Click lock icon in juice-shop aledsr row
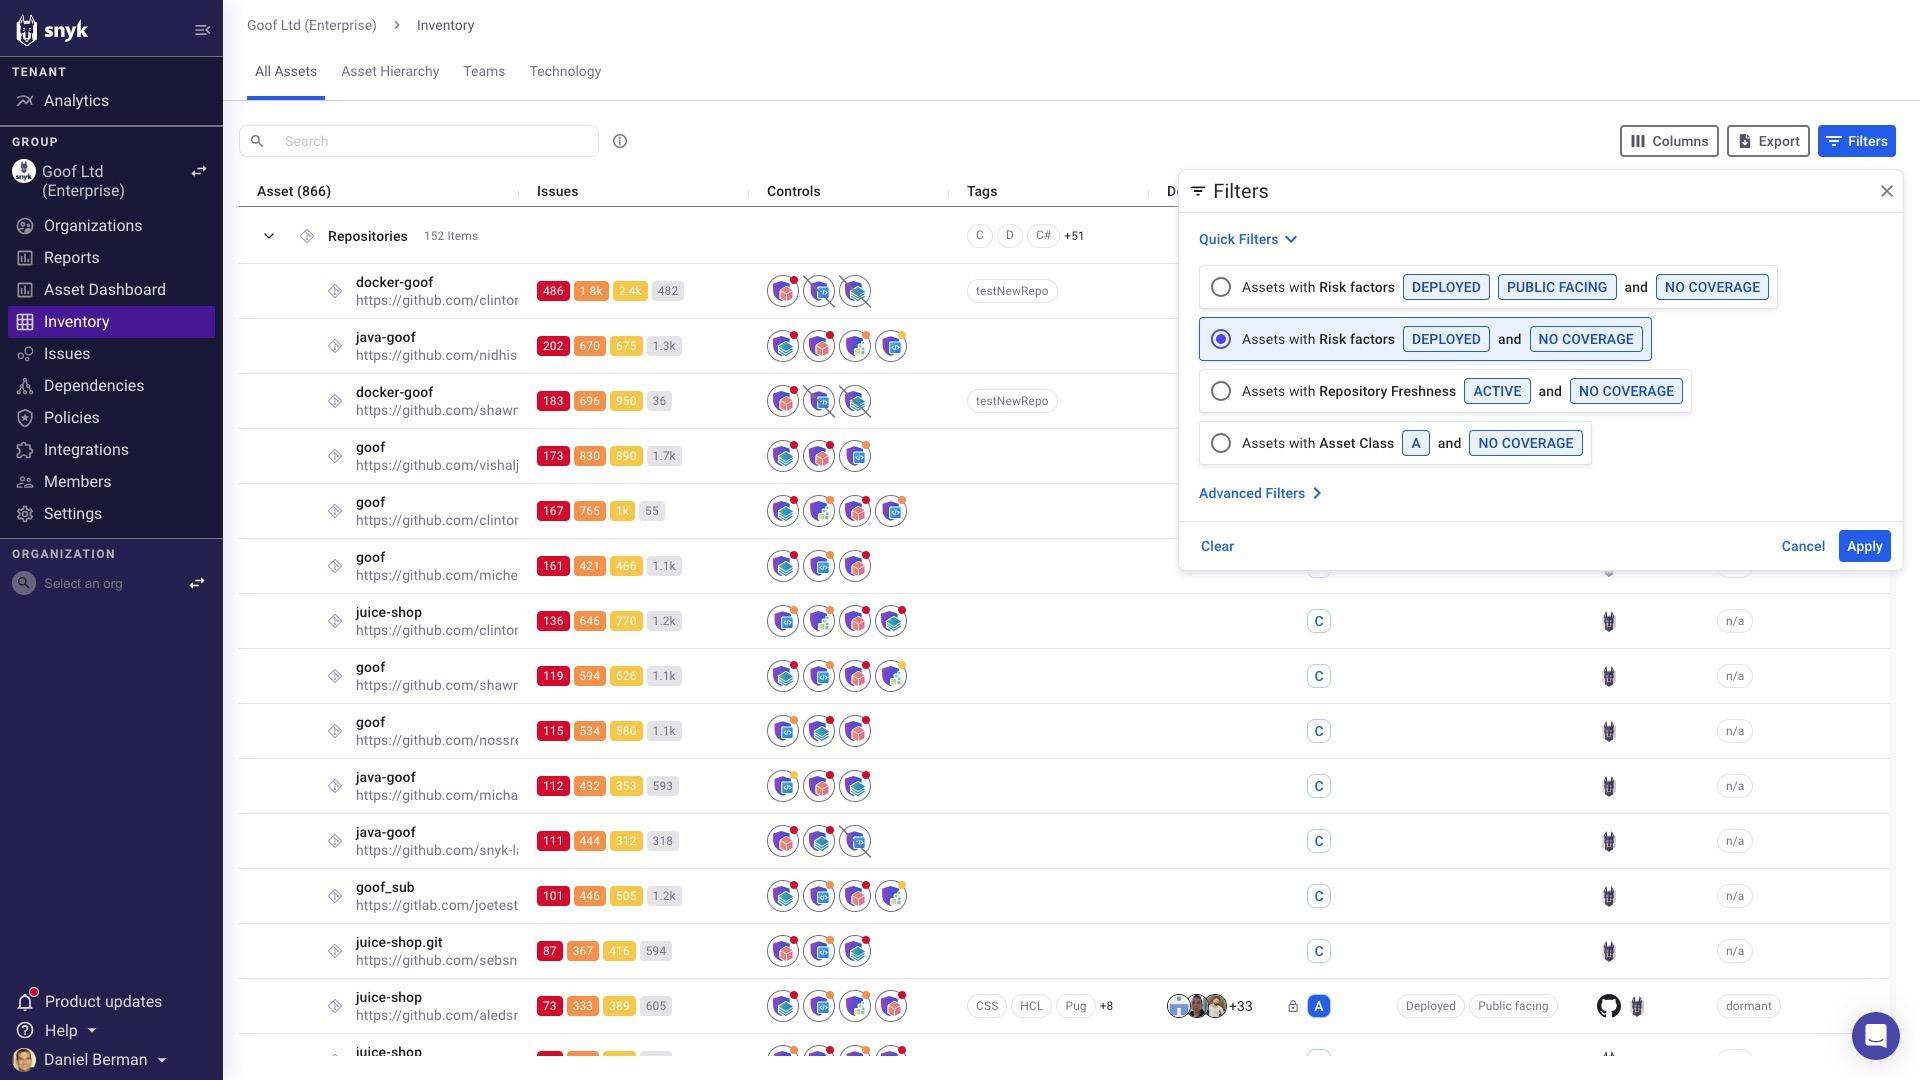Image resolution: width=1920 pixels, height=1080 pixels. click(x=1292, y=1006)
